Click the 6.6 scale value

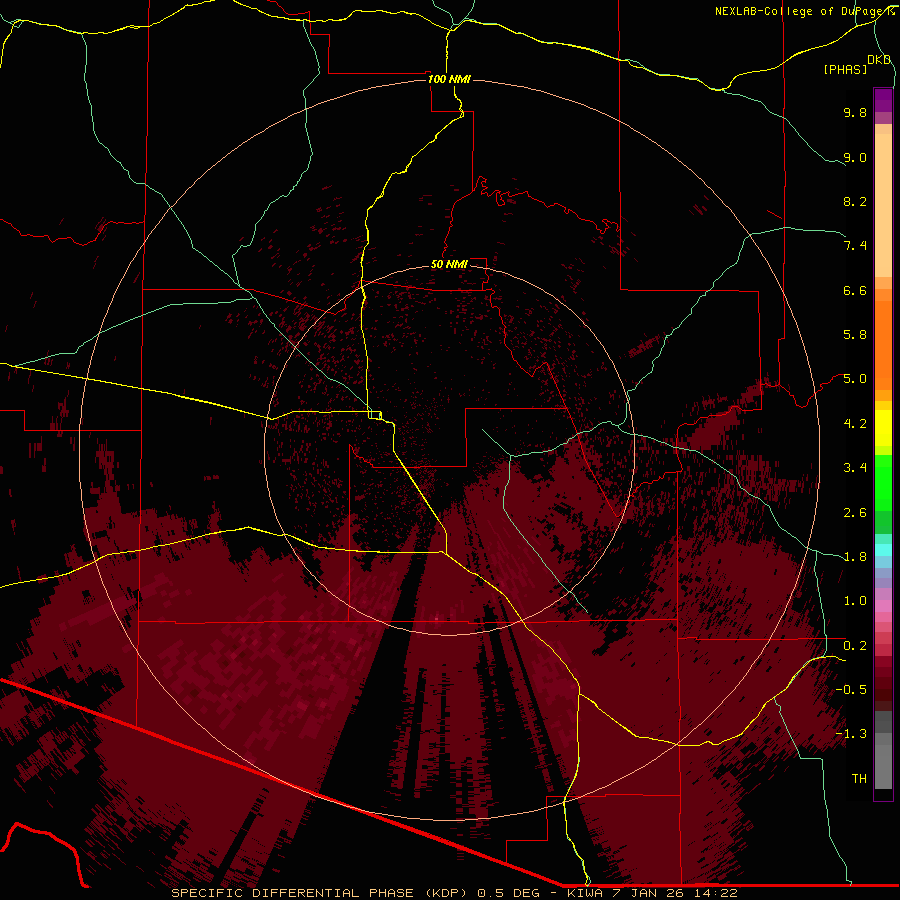pyautogui.click(x=855, y=291)
